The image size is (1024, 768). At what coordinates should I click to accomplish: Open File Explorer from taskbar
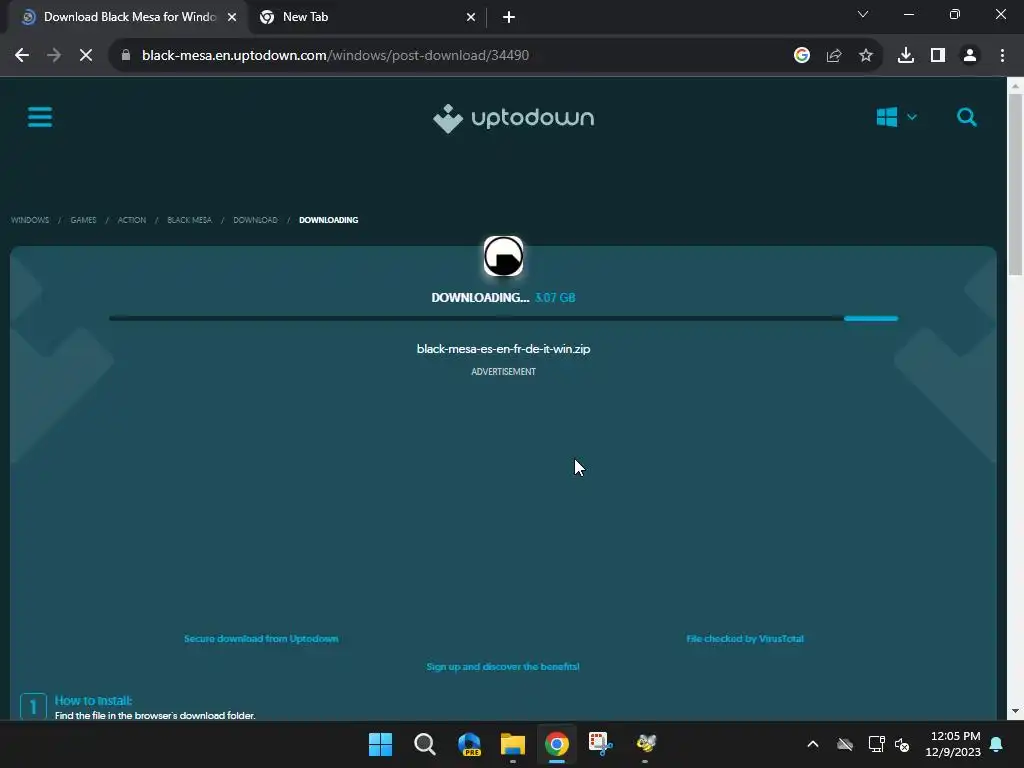coord(513,744)
